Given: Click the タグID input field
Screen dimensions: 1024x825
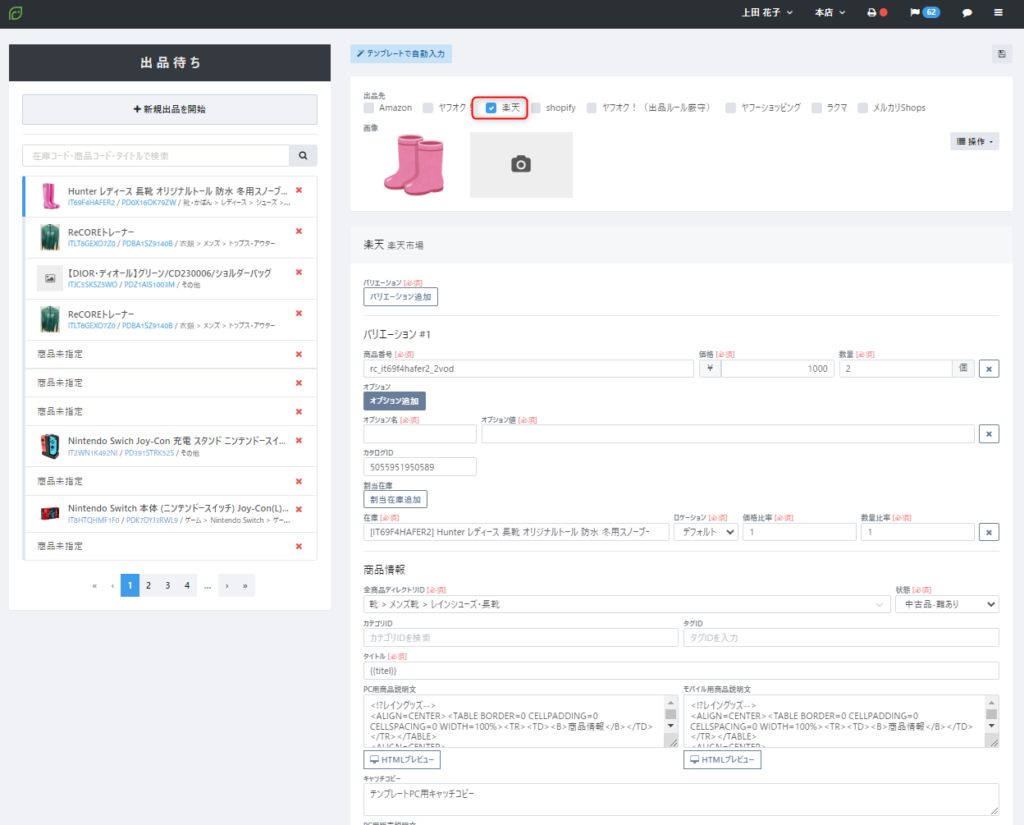Looking at the screenshot, I should pos(841,638).
